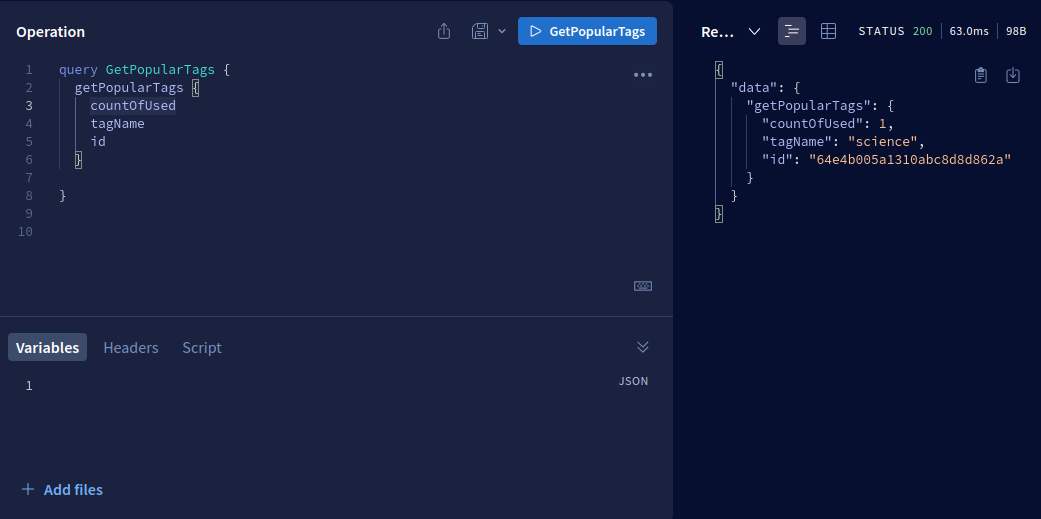The image size is (1041, 519).
Task: Click line number 10 in operation editor
Action: (25, 232)
